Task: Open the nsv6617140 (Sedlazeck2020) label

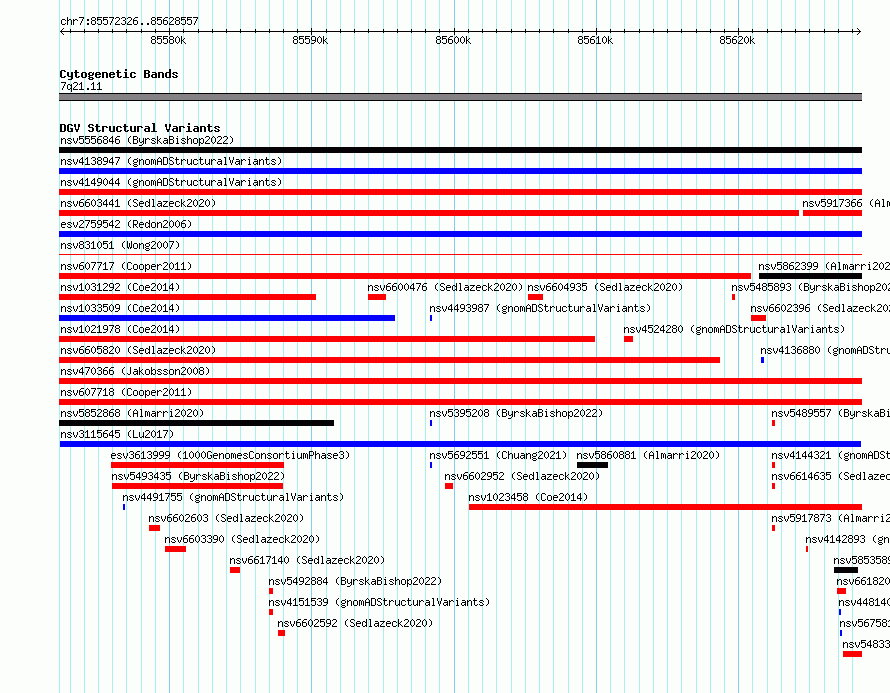Action: click(x=307, y=560)
